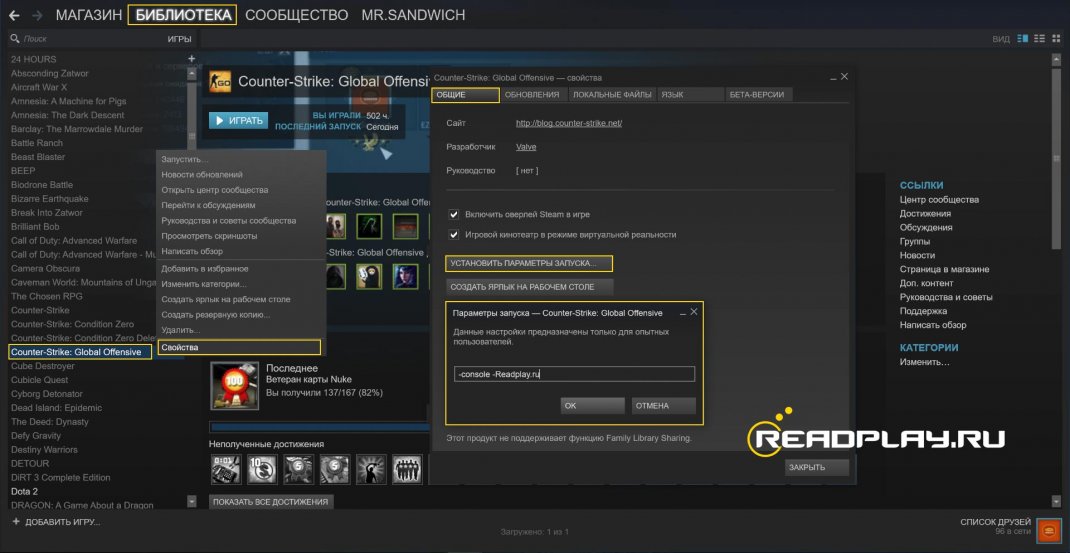
Task: Select Dead Island: Epidemic in list
Action: pyautogui.click(x=57, y=408)
